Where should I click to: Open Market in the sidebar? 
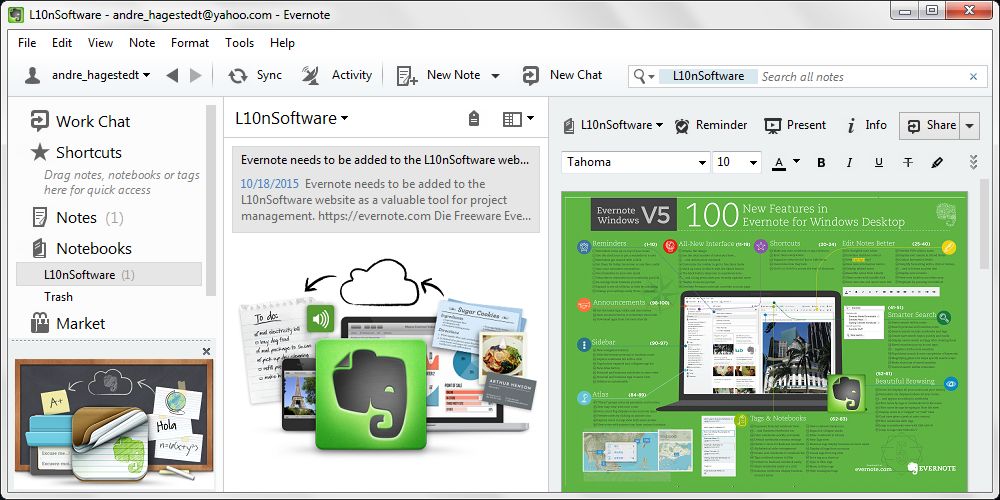pyautogui.click(x=68, y=323)
